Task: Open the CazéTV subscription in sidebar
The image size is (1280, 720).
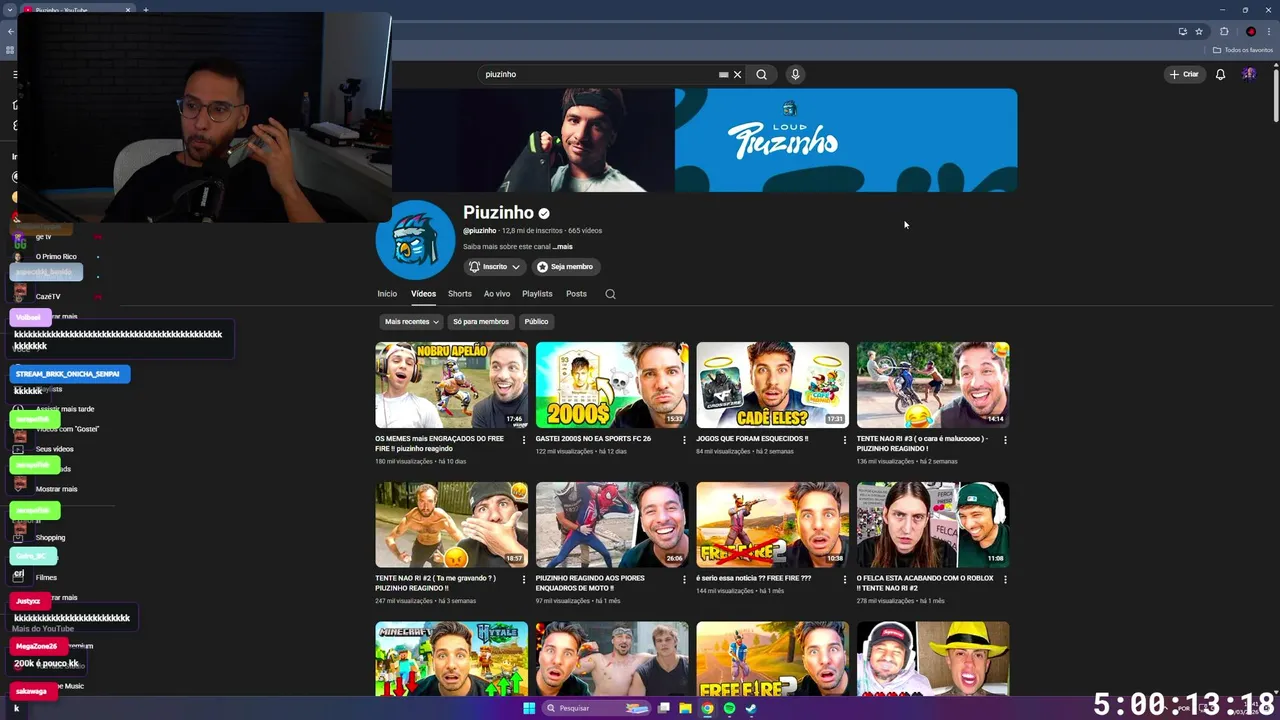Action: 48,296
